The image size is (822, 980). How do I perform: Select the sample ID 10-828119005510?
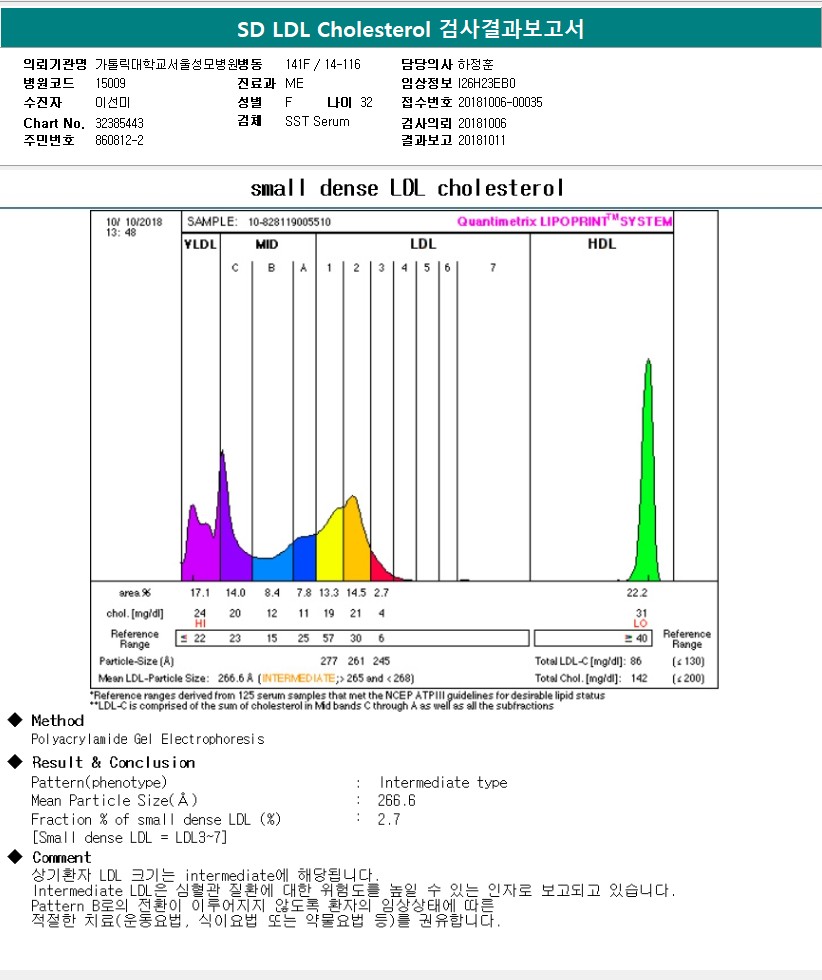point(289,221)
